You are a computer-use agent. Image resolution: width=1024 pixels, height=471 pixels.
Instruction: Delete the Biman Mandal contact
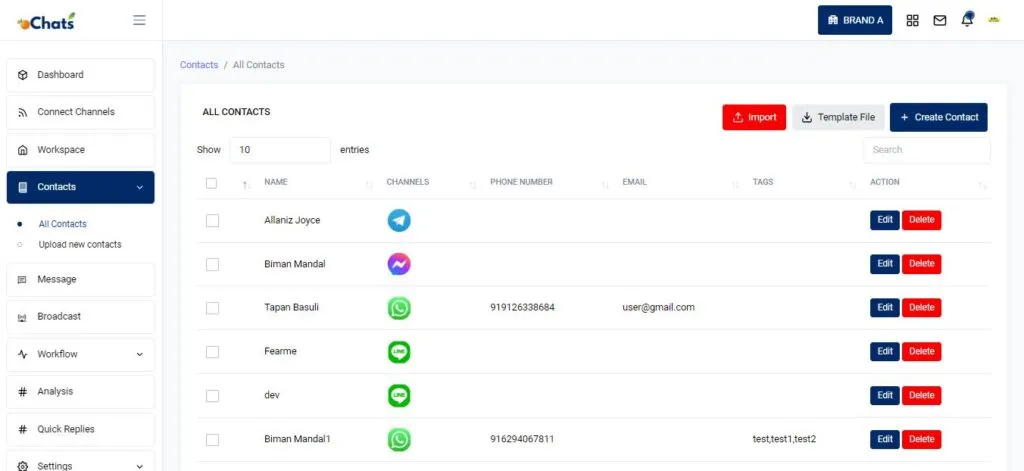coord(921,264)
